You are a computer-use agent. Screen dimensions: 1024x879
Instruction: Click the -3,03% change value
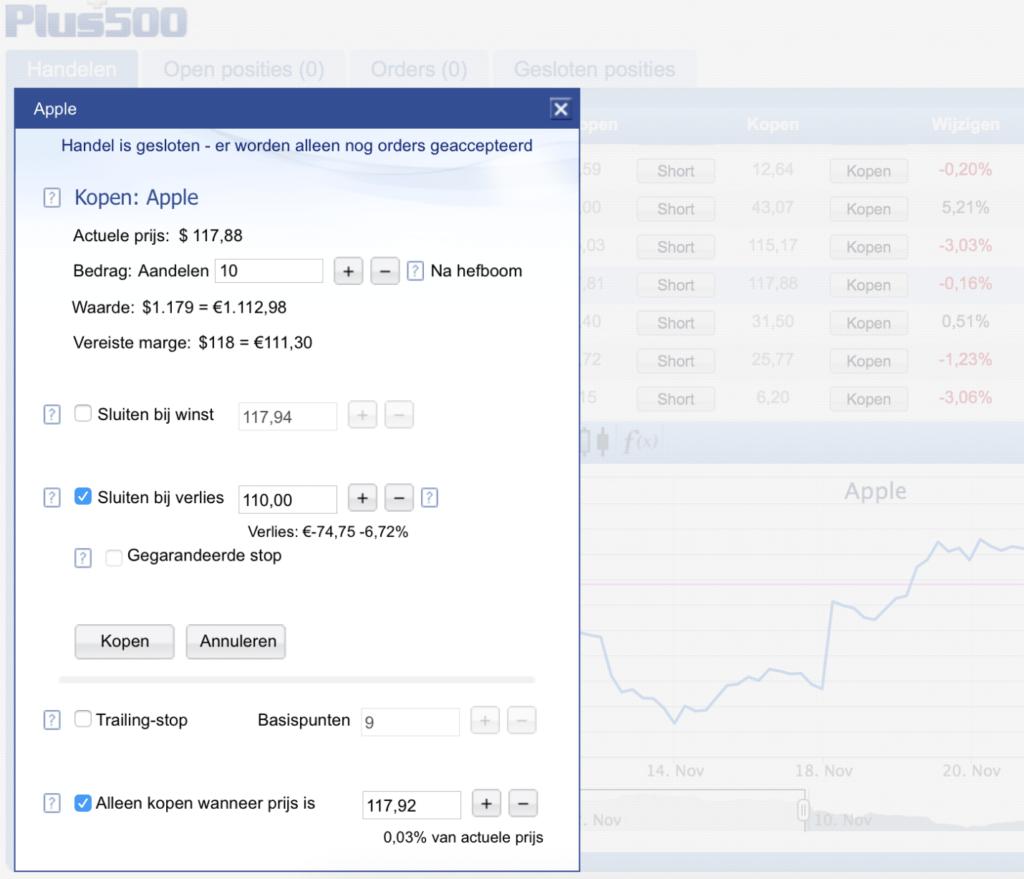click(x=965, y=246)
